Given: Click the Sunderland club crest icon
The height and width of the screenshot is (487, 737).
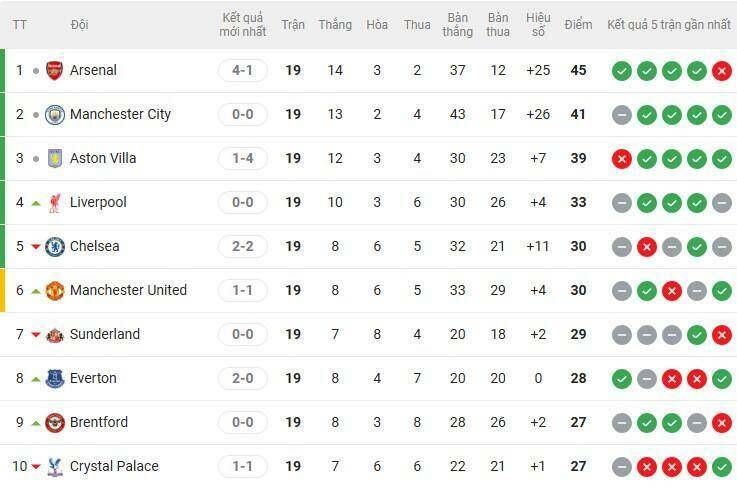Looking at the screenshot, I should (x=55, y=334).
